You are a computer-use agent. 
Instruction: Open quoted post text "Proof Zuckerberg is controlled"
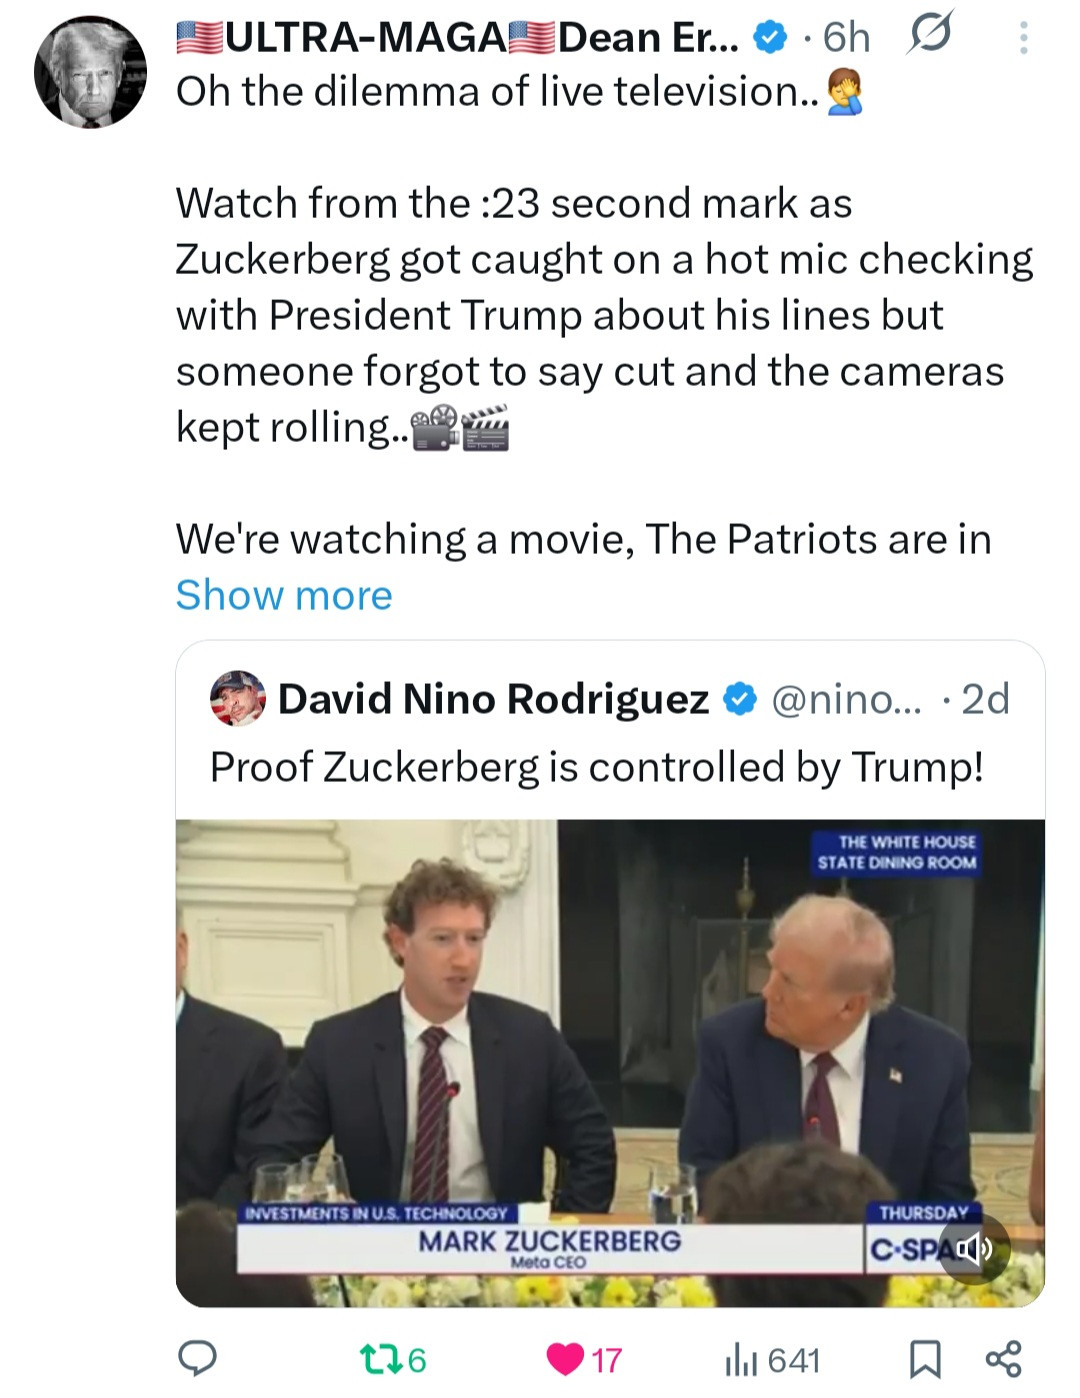[596, 767]
